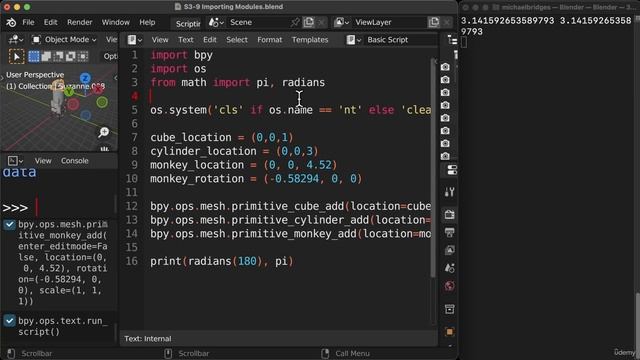Click the Basic Script name field
The image size is (640, 360).
pyautogui.click(x=401, y=40)
